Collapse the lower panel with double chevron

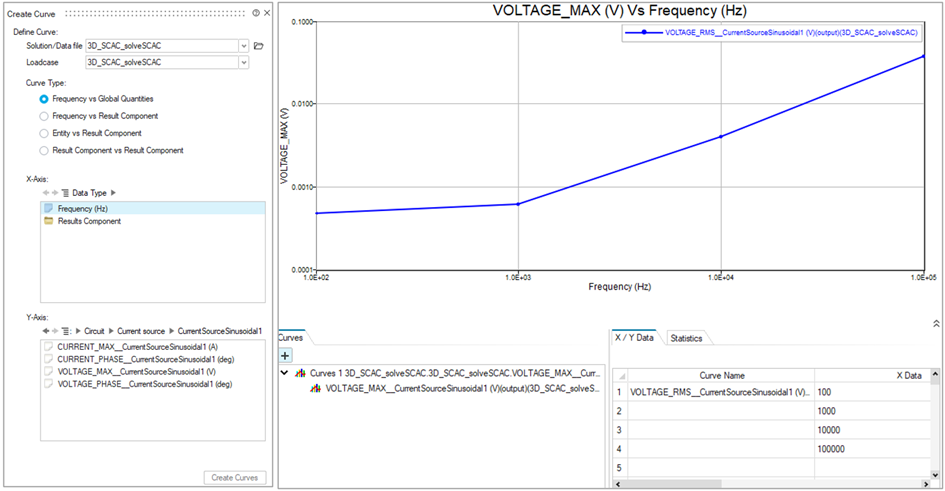click(x=936, y=323)
